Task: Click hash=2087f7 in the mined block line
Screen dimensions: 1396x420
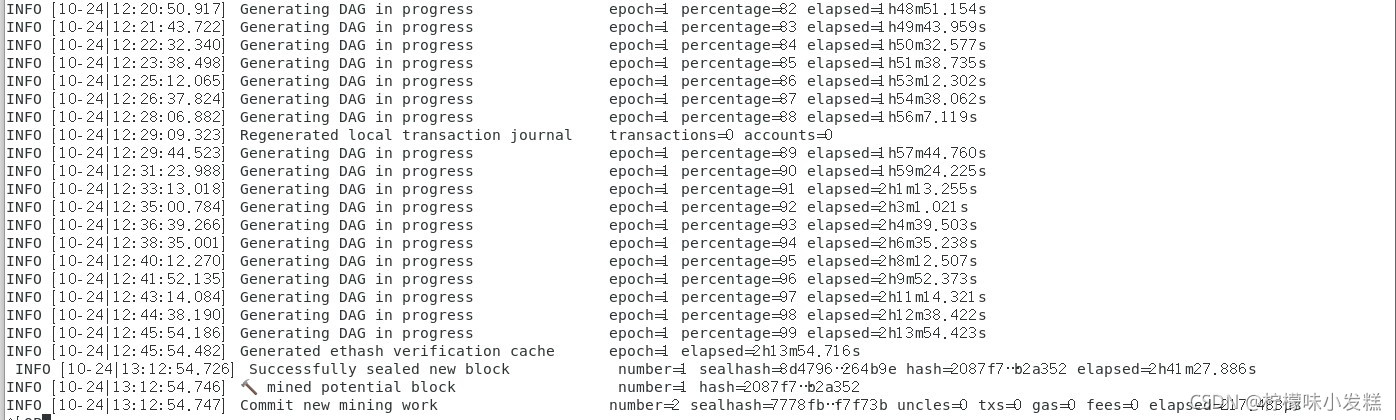Action: [780, 387]
